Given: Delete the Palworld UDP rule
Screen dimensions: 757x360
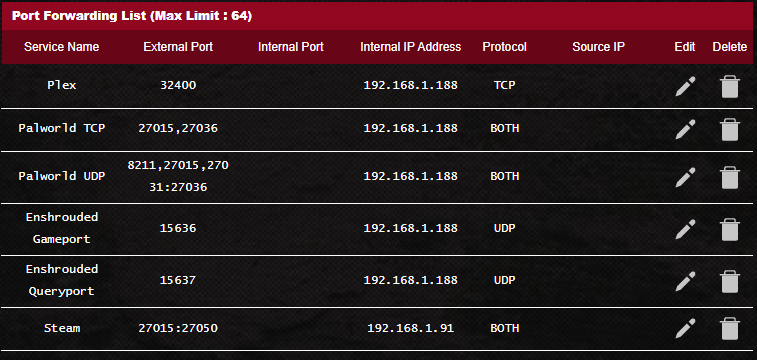Looking at the screenshot, I should (729, 177).
